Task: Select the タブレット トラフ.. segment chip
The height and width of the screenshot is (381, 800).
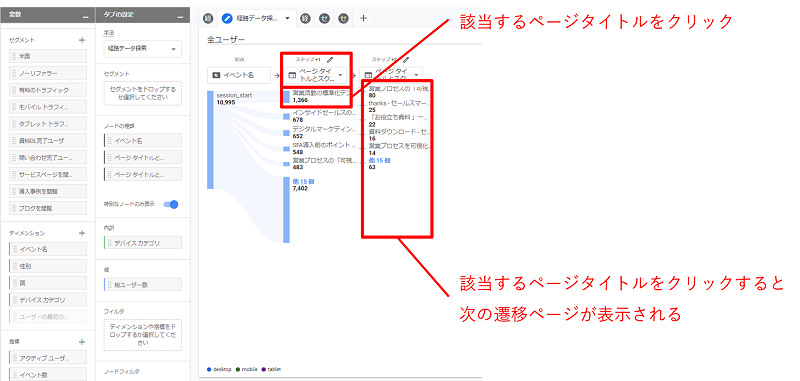Action: click(48, 123)
